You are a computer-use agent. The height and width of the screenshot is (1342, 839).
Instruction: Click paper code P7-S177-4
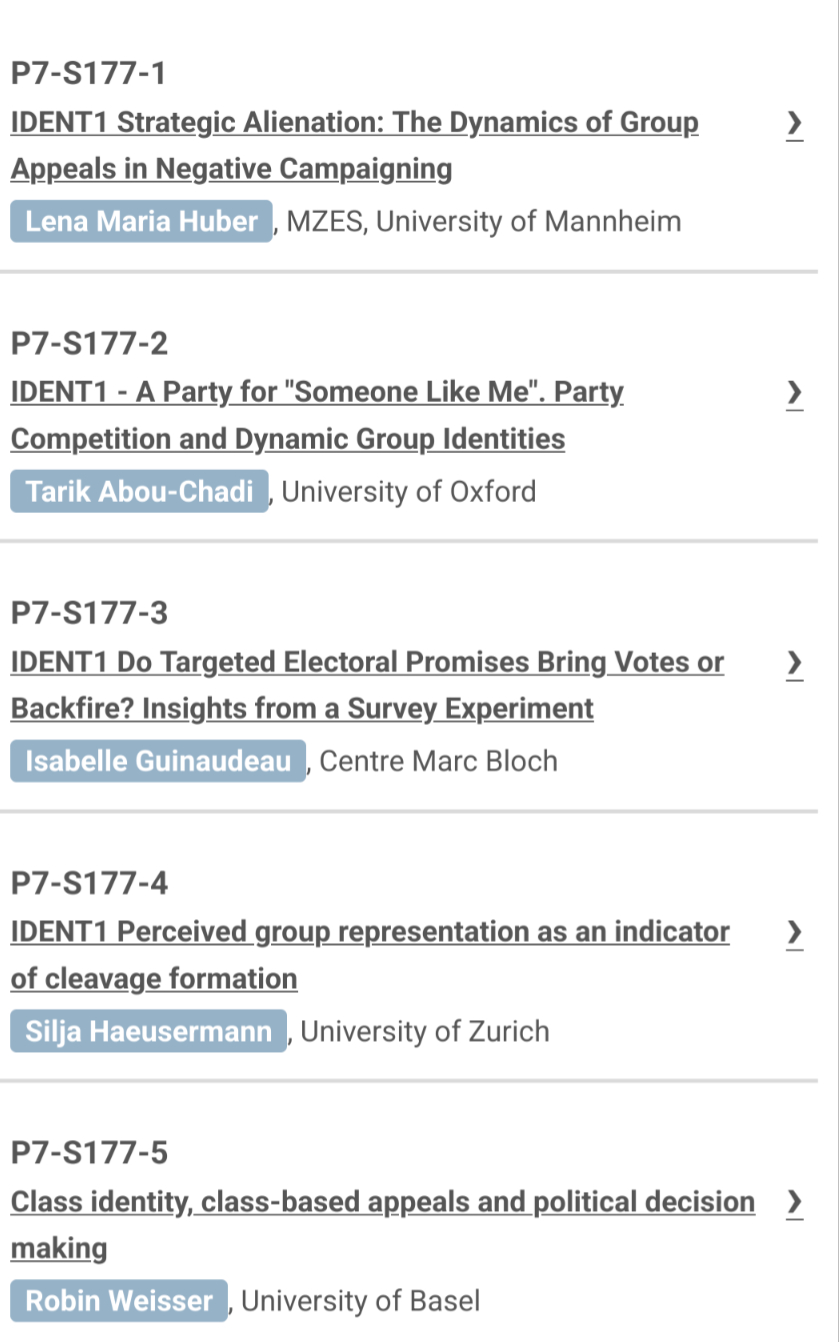tap(89, 884)
